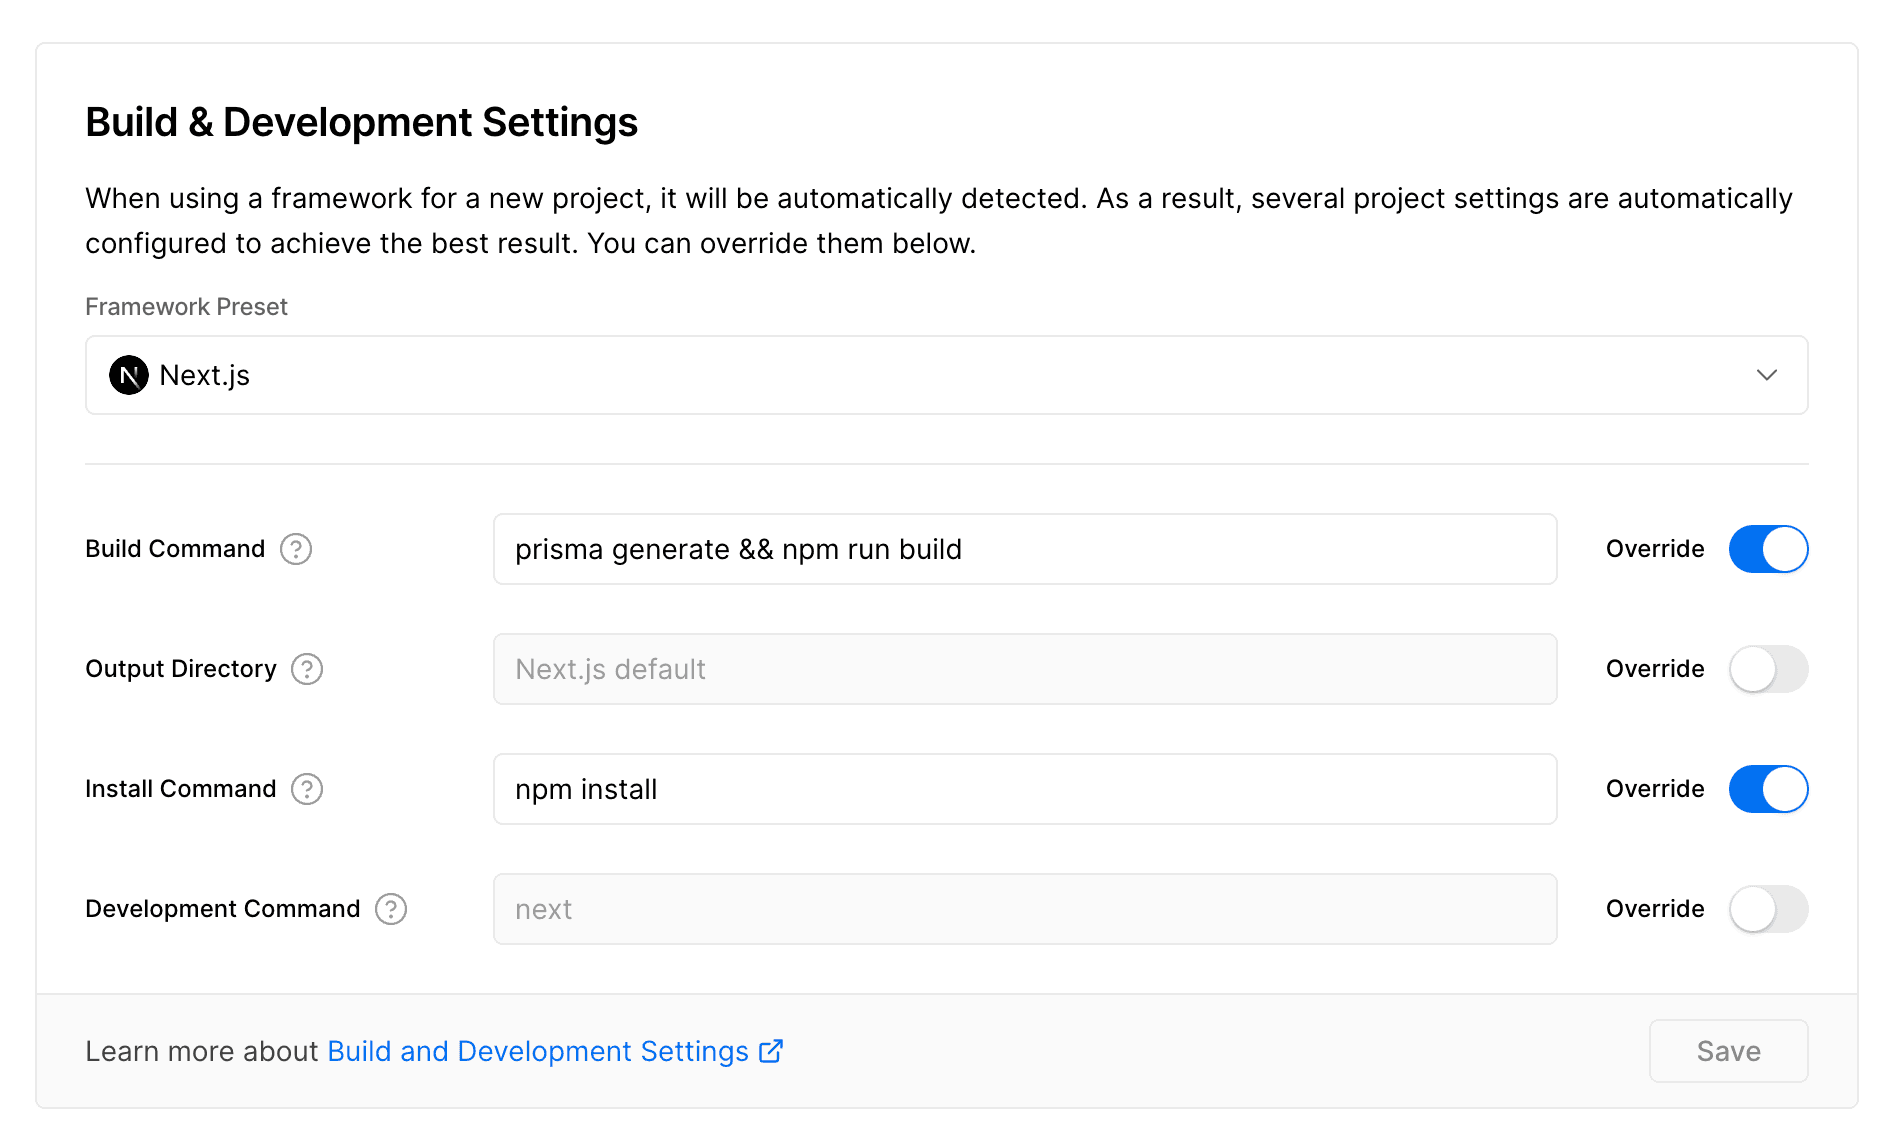Enable the Development Command override toggle
This screenshot has height=1148, width=1894.
click(1767, 909)
